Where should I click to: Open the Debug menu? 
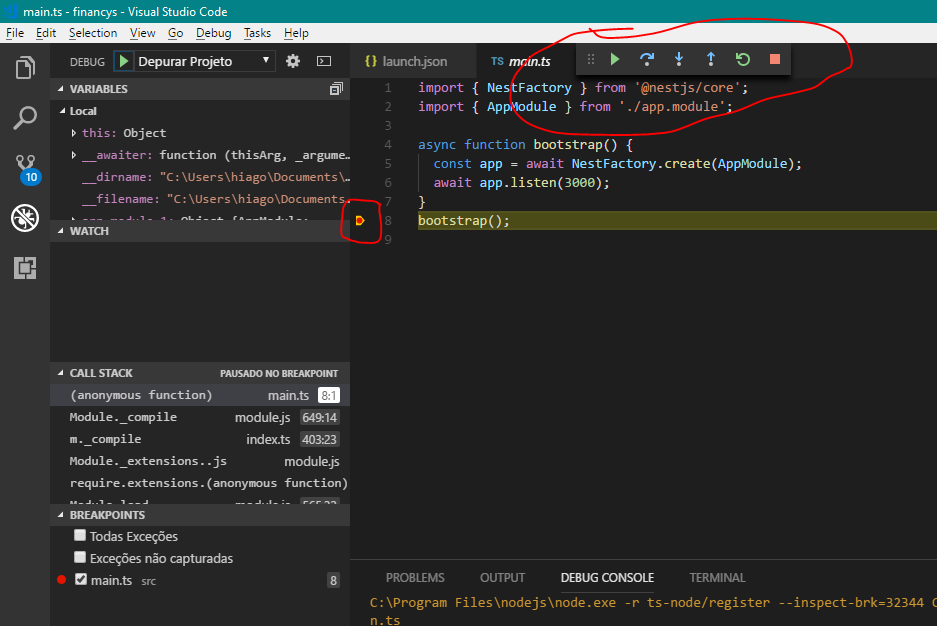click(x=213, y=33)
